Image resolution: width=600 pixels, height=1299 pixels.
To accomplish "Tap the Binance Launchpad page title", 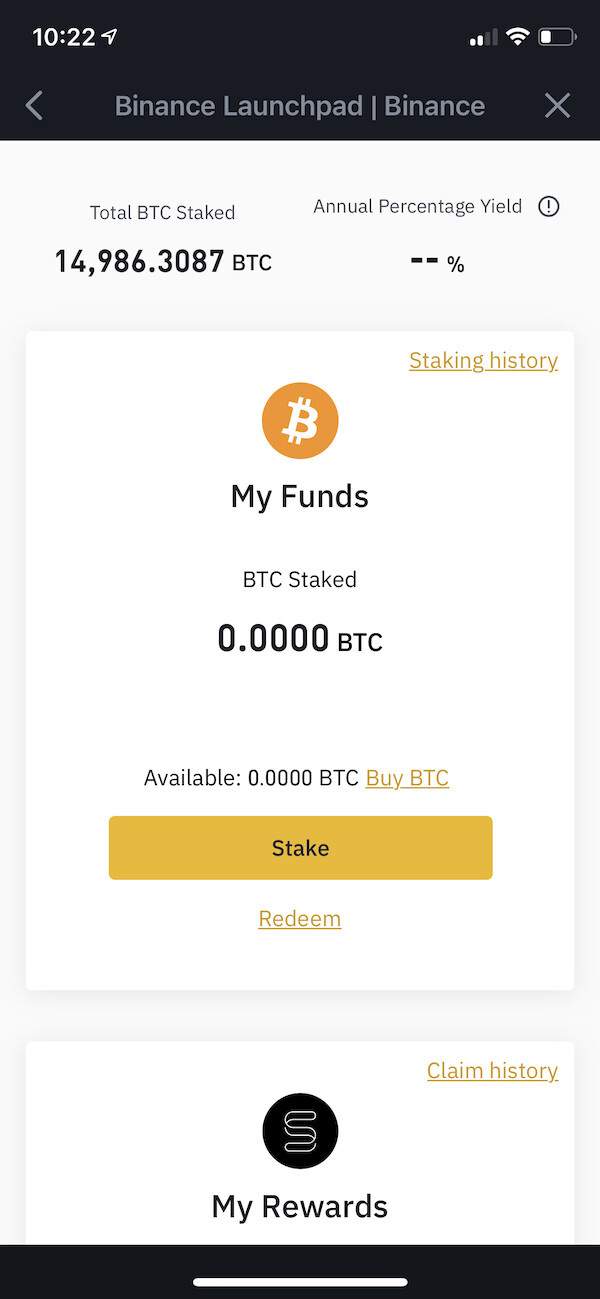I will coord(300,106).
